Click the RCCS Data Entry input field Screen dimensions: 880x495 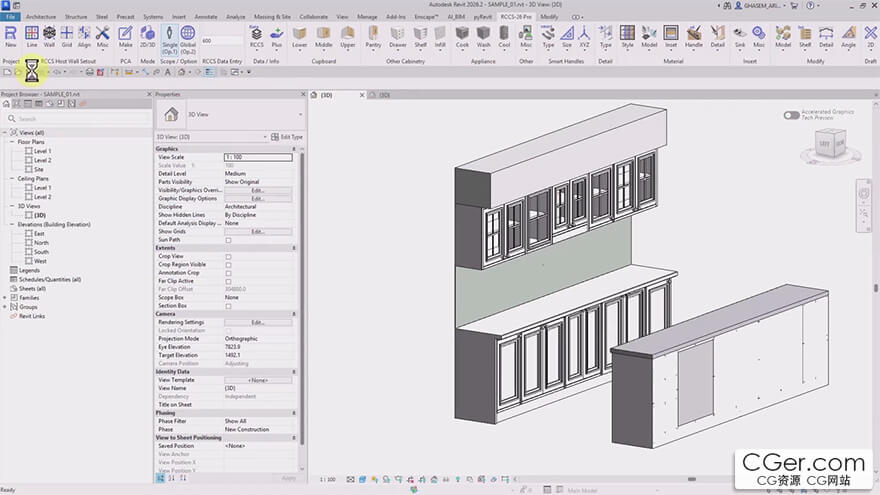tap(221, 41)
